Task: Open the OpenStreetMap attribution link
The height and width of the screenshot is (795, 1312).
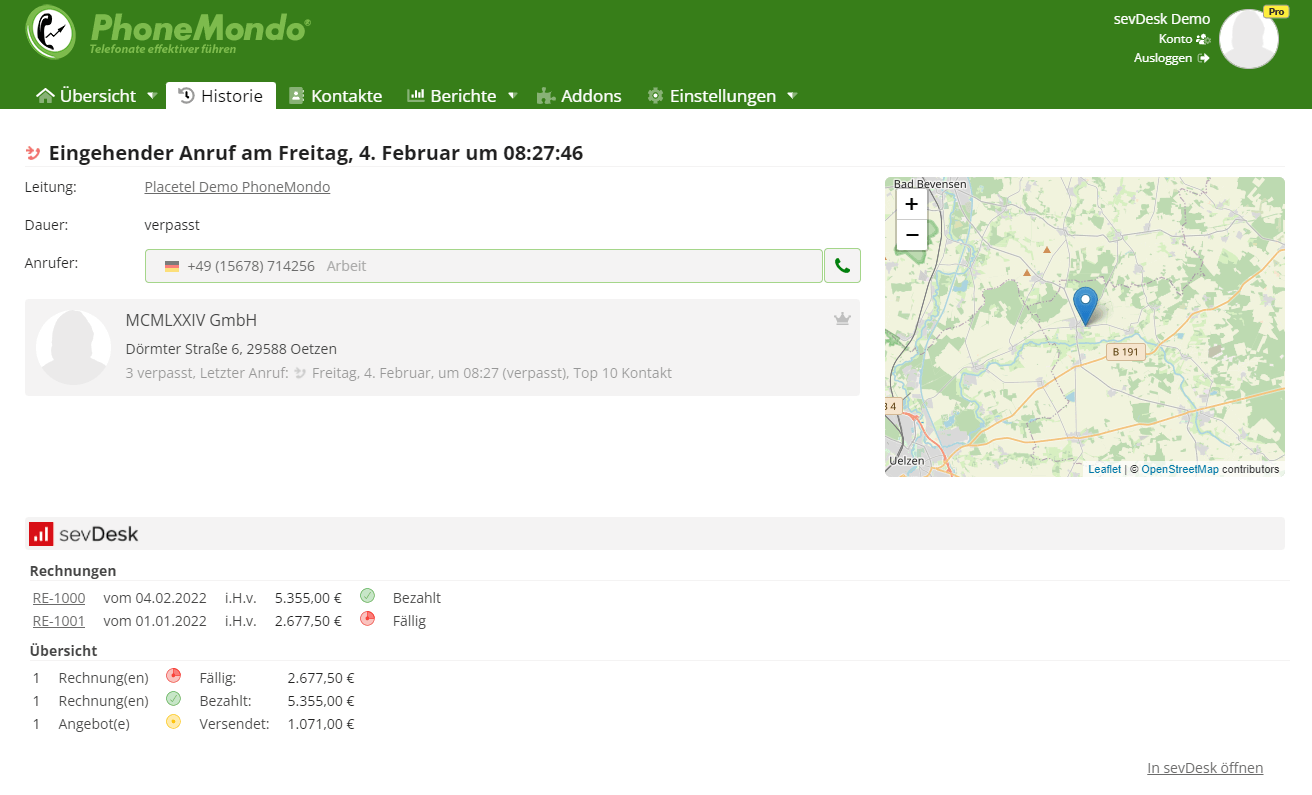Action: click(1180, 469)
